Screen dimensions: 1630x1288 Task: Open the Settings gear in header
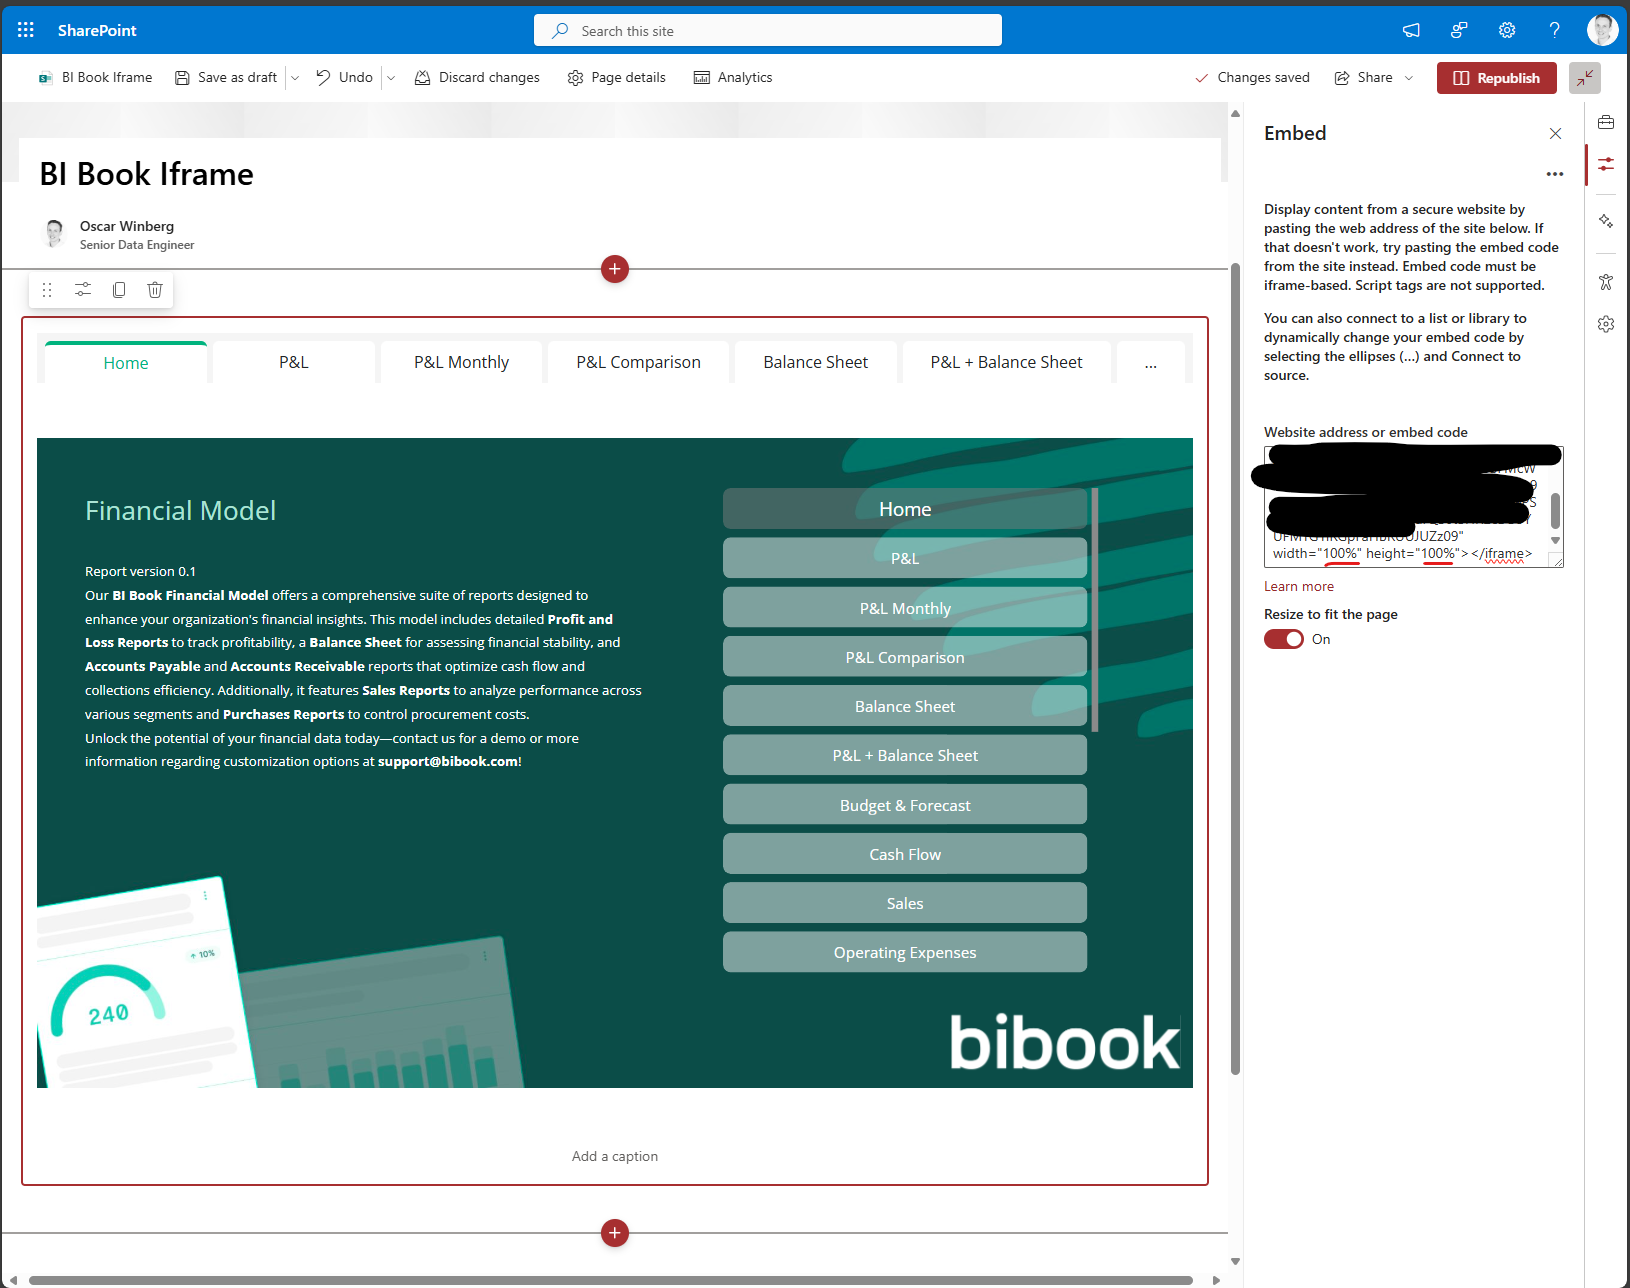pos(1507,30)
